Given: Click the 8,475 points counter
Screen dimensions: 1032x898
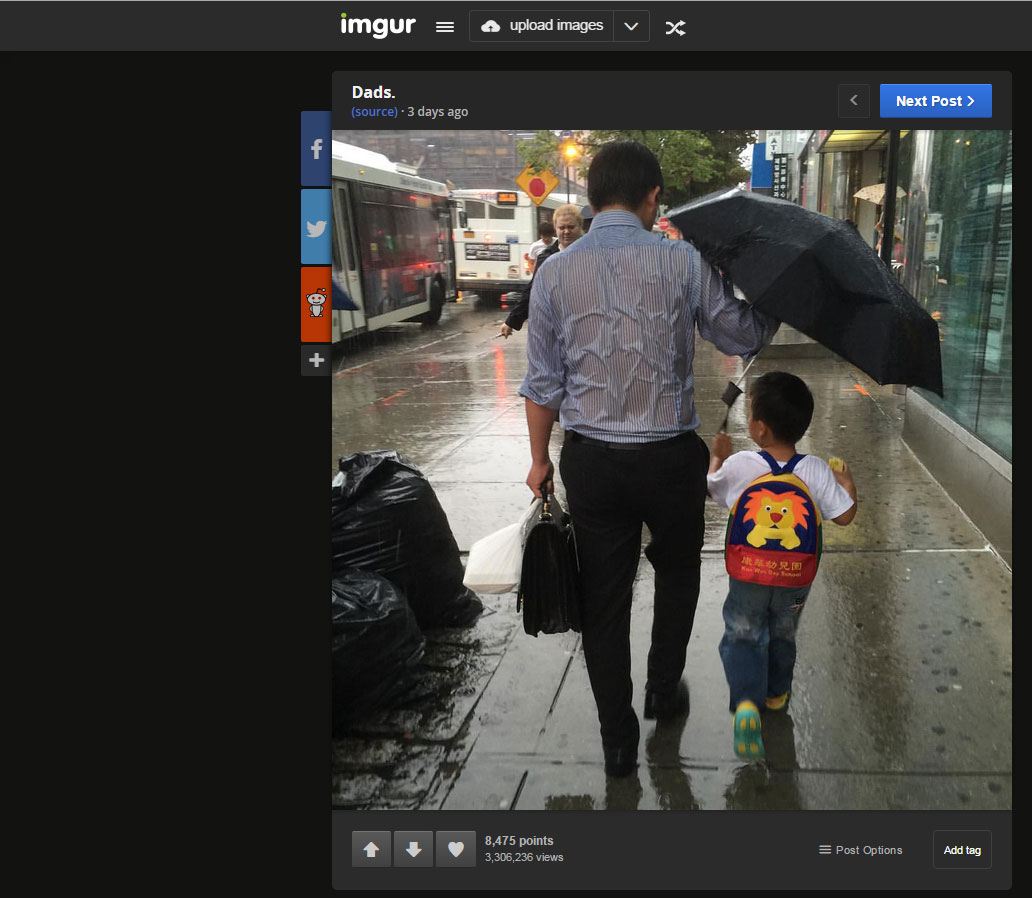Looking at the screenshot, I should (519, 840).
